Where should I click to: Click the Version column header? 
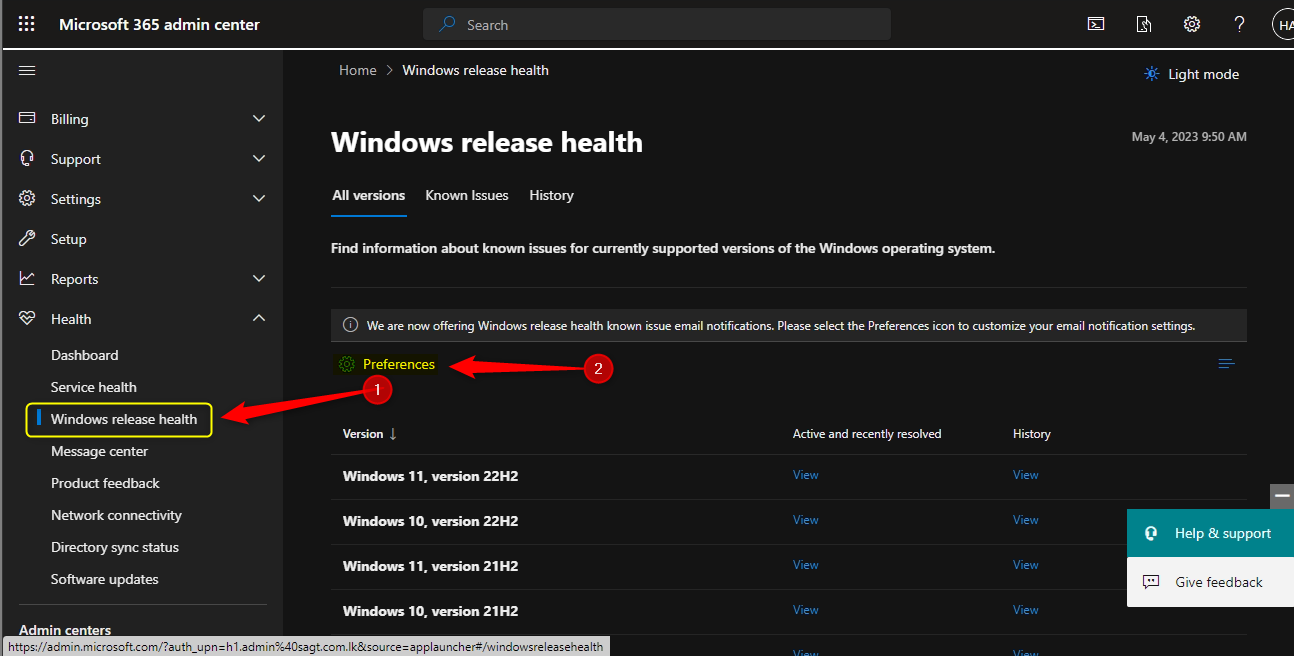pyautogui.click(x=363, y=434)
